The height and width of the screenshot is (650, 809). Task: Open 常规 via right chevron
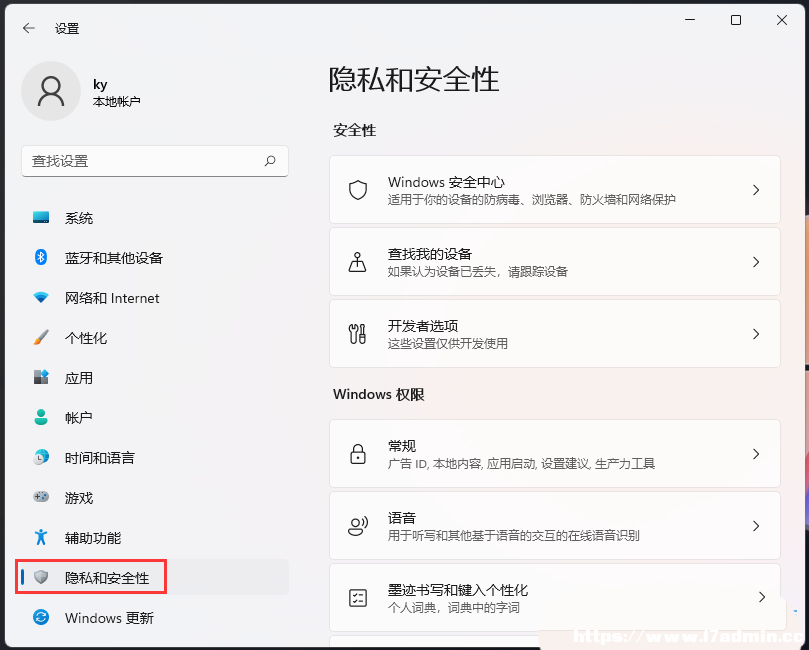(x=756, y=454)
